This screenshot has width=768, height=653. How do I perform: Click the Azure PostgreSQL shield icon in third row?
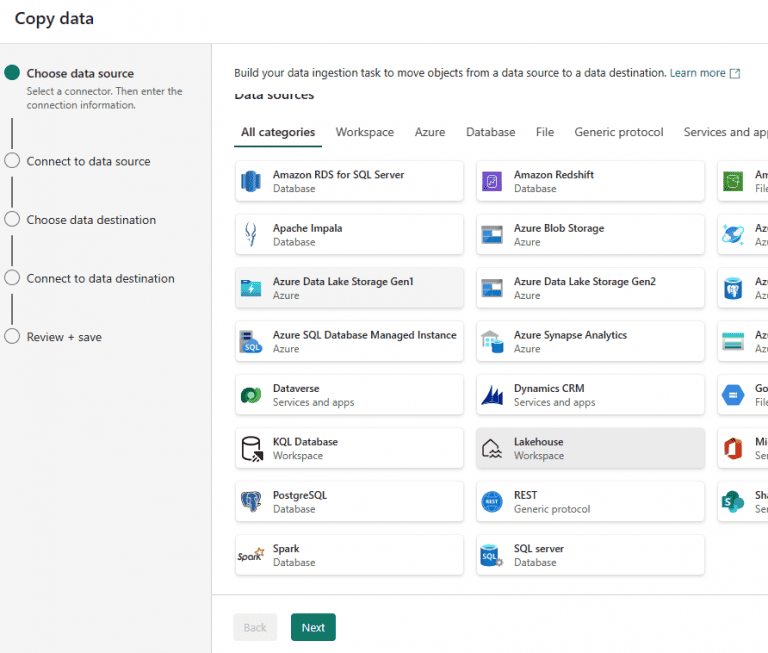point(733,288)
